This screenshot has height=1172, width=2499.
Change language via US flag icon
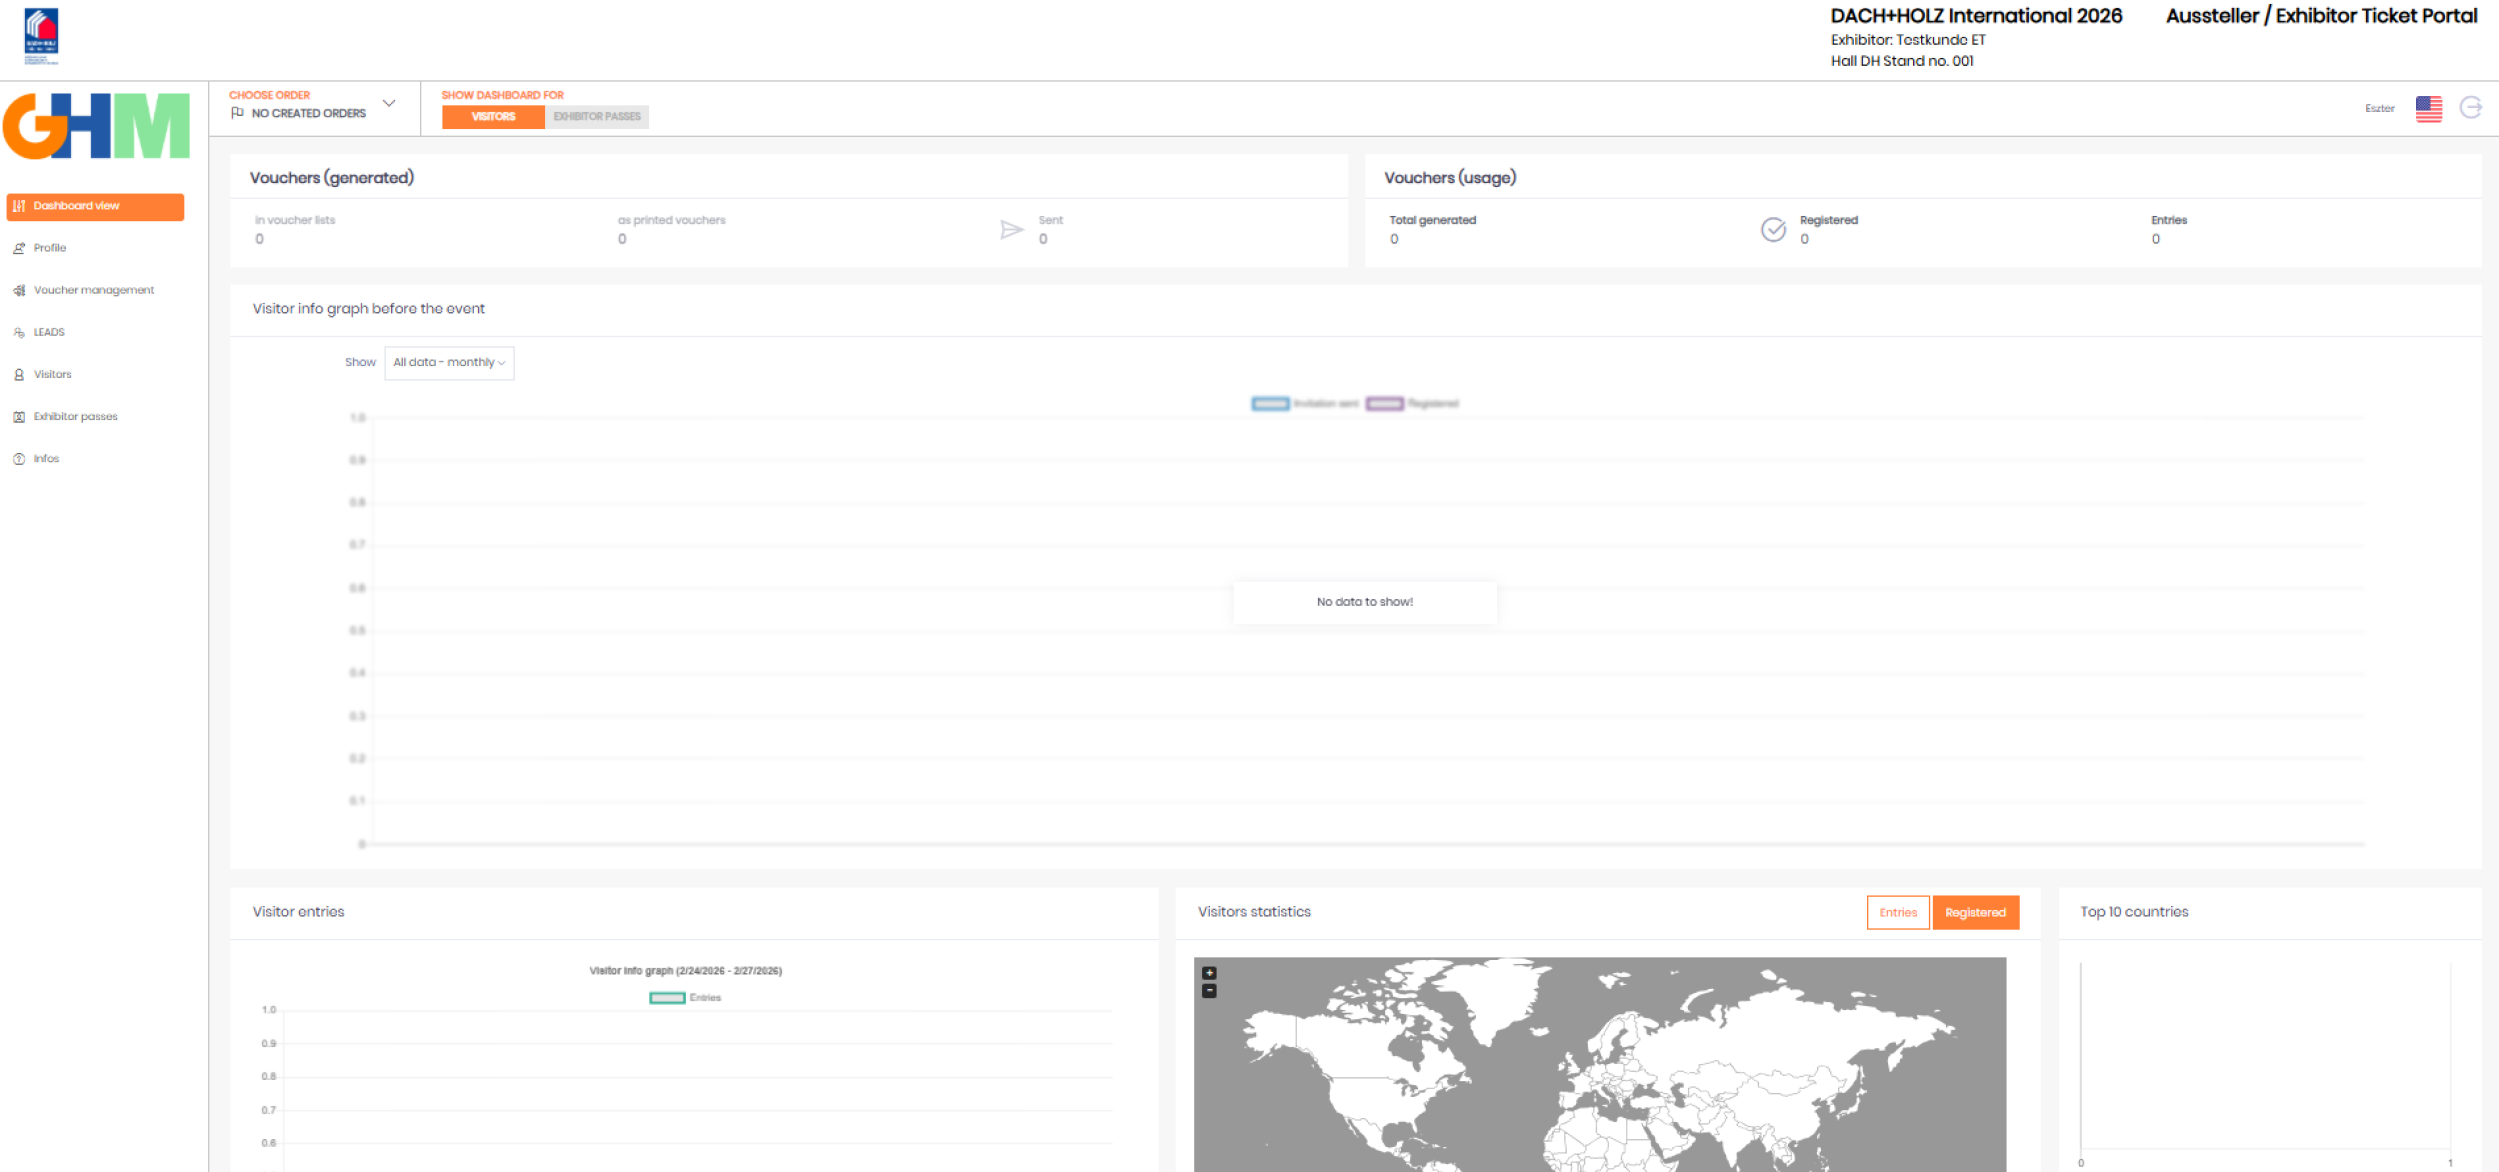[2428, 108]
